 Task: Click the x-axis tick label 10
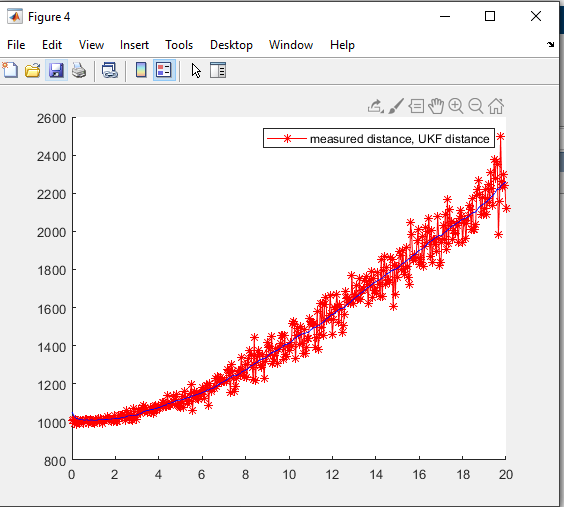(289, 475)
